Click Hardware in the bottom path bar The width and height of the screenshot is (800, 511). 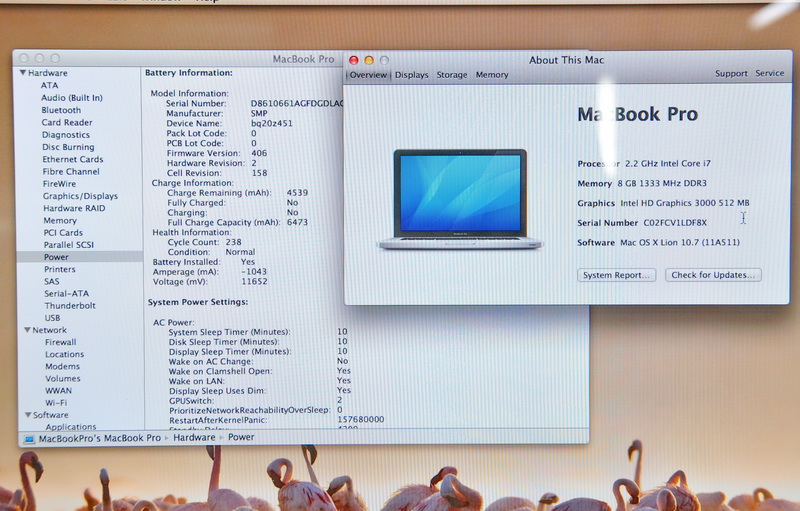coord(194,438)
